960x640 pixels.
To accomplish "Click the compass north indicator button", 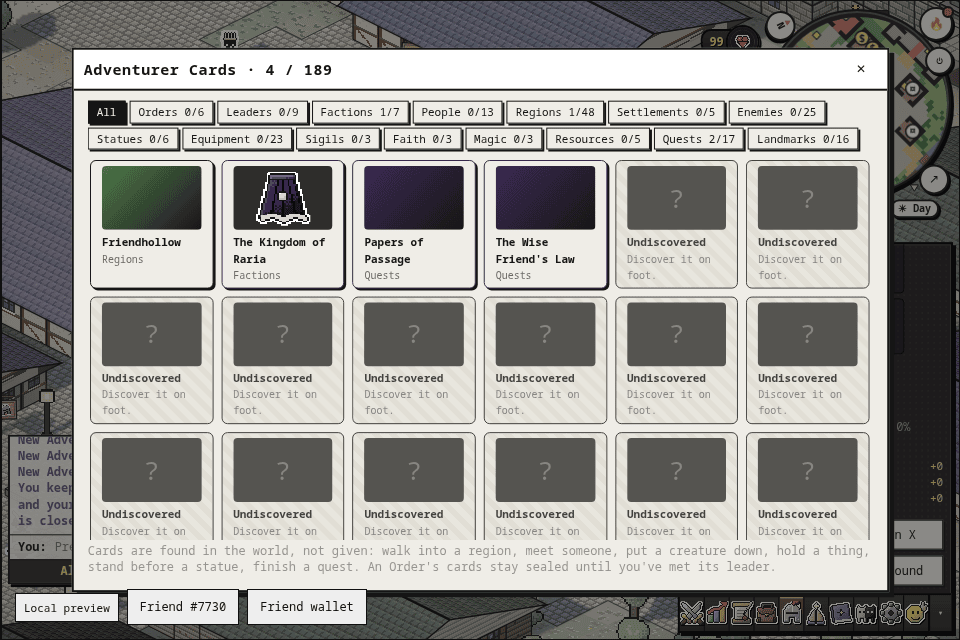I will (x=781, y=26).
